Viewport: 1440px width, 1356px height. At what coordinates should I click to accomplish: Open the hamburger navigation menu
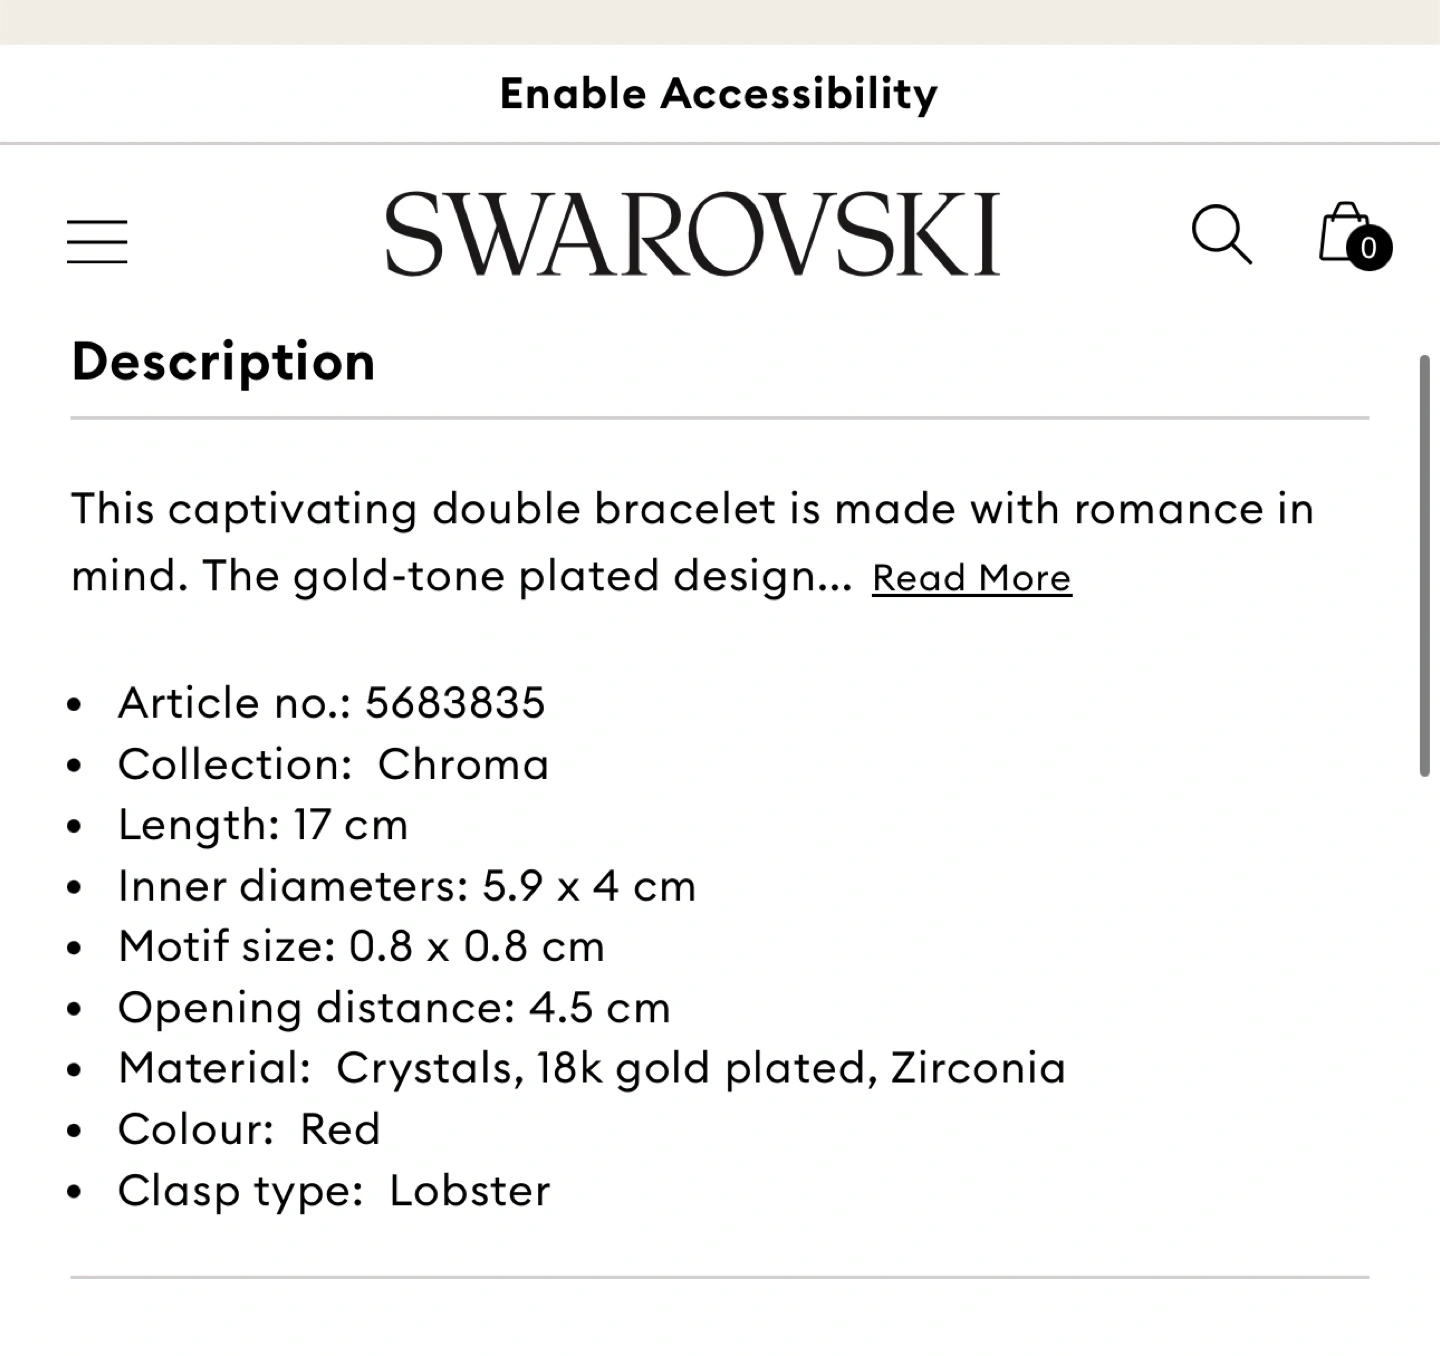pos(97,241)
